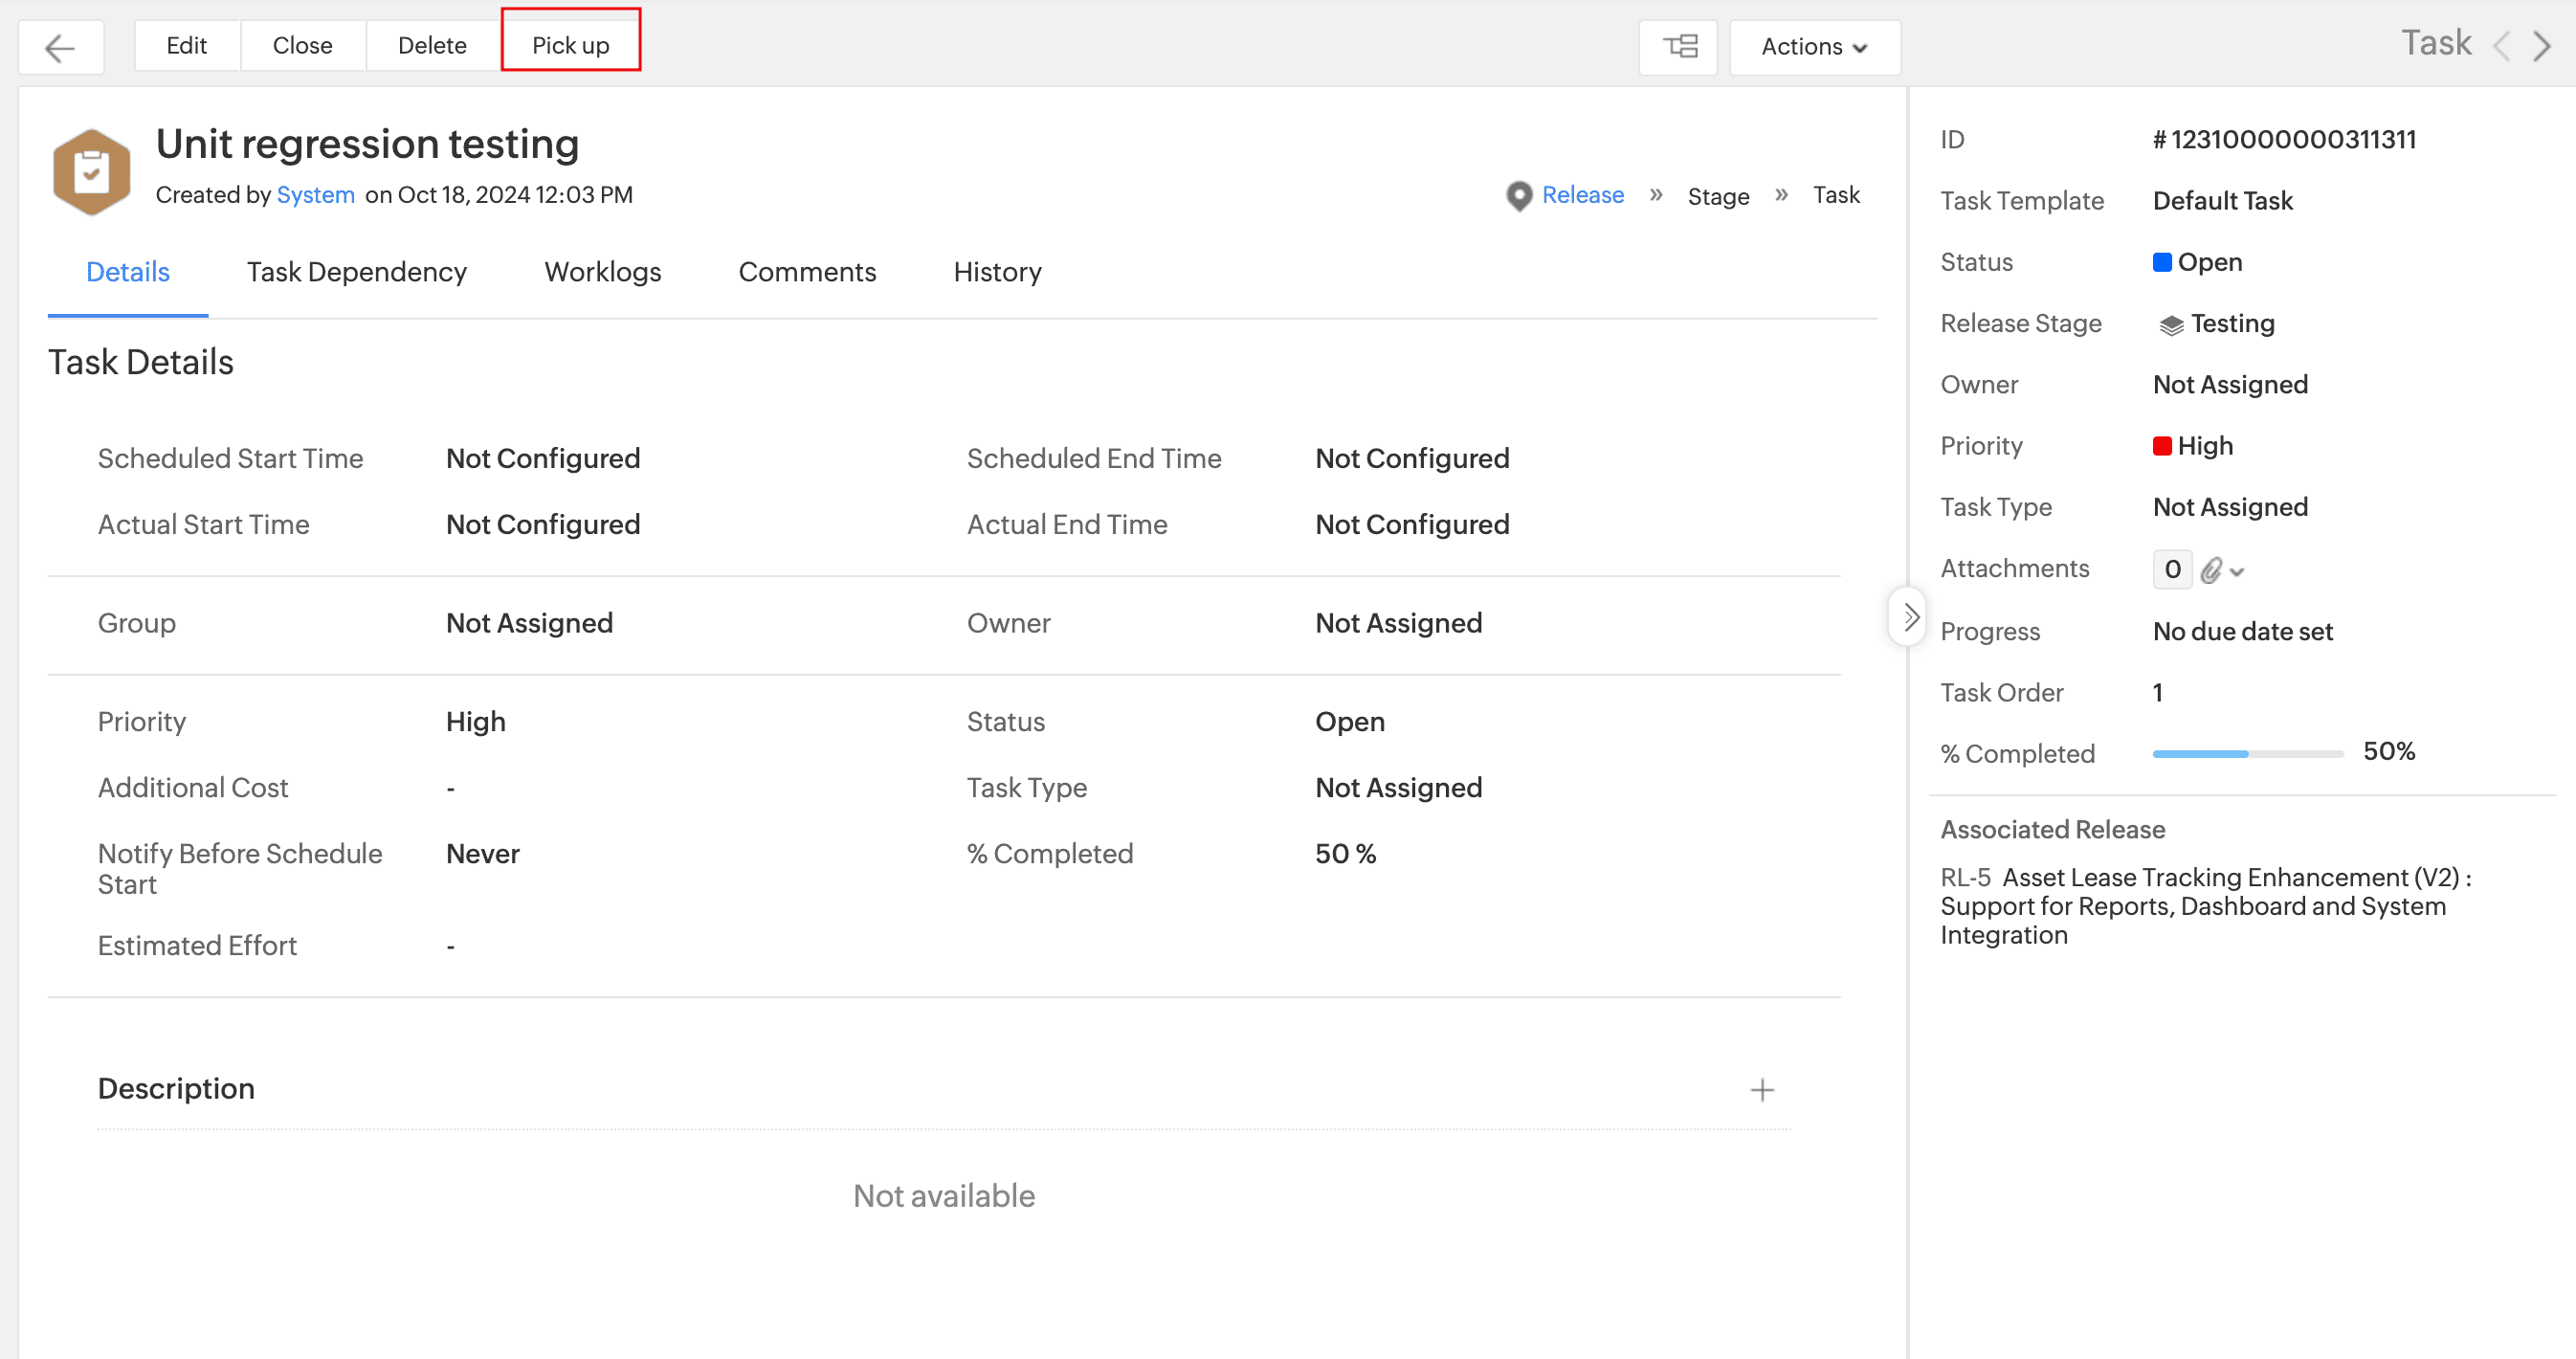Image resolution: width=2576 pixels, height=1359 pixels.
Task: Click the % Completed progress bar
Action: (2247, 753)
